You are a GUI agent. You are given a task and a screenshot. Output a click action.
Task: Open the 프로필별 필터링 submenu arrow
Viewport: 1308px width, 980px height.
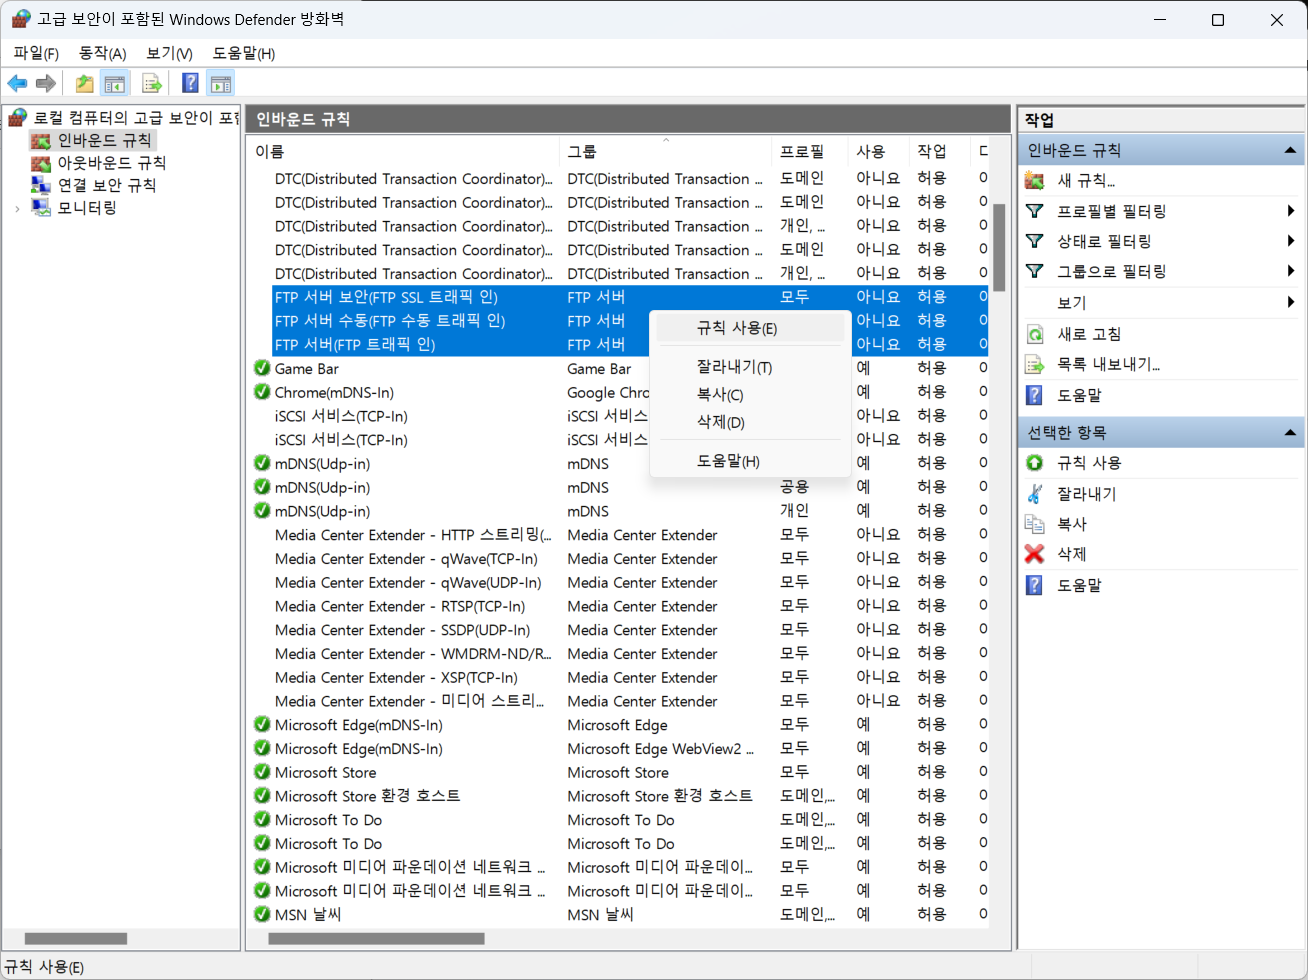[x=1291, y=211]
